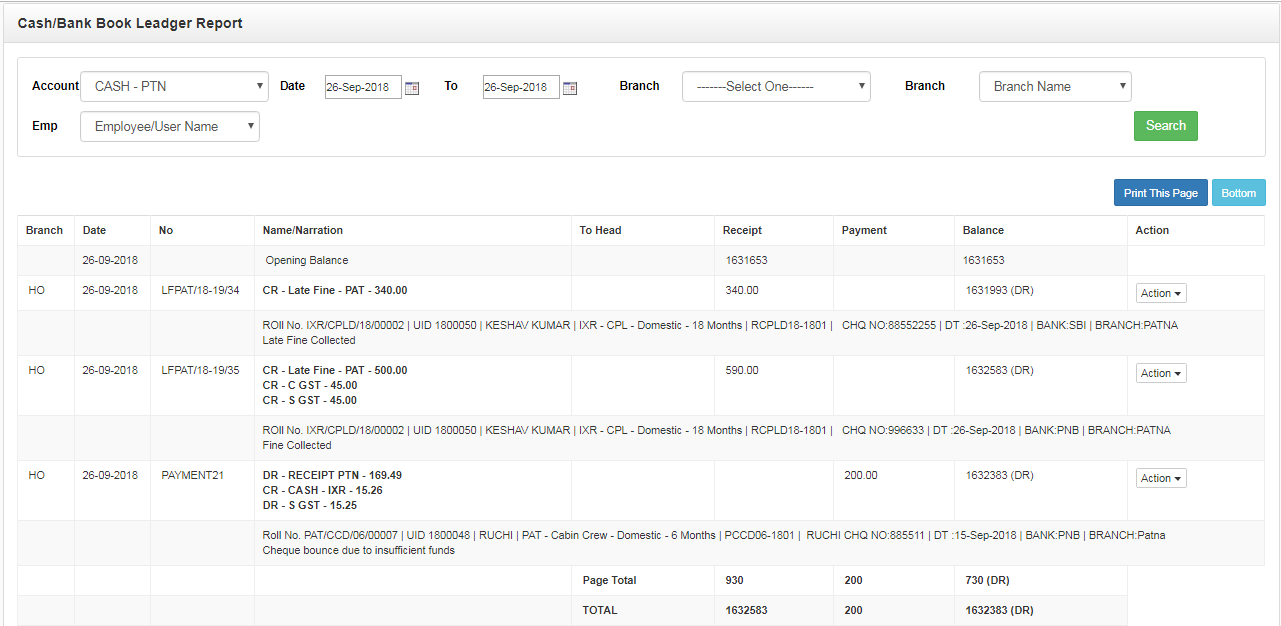This screenshot has width=1281, height=626.
Task: Click the Cash/Bank Book Leadger Report title
Action: (130, 23)
